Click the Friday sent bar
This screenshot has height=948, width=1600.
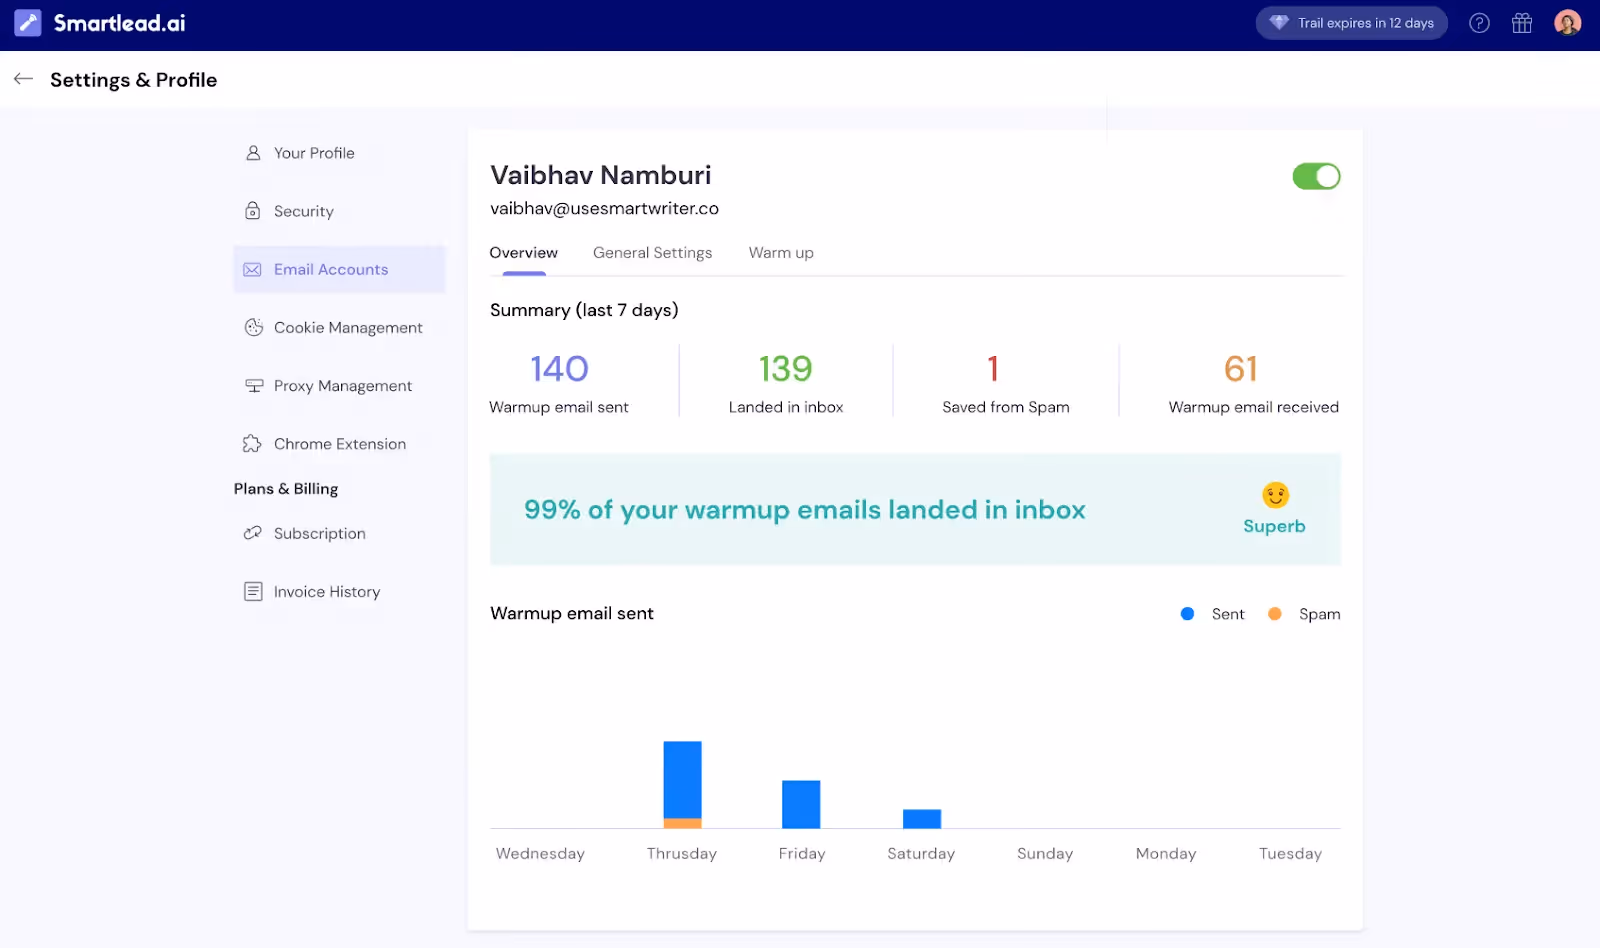click(x=801, y=804)
